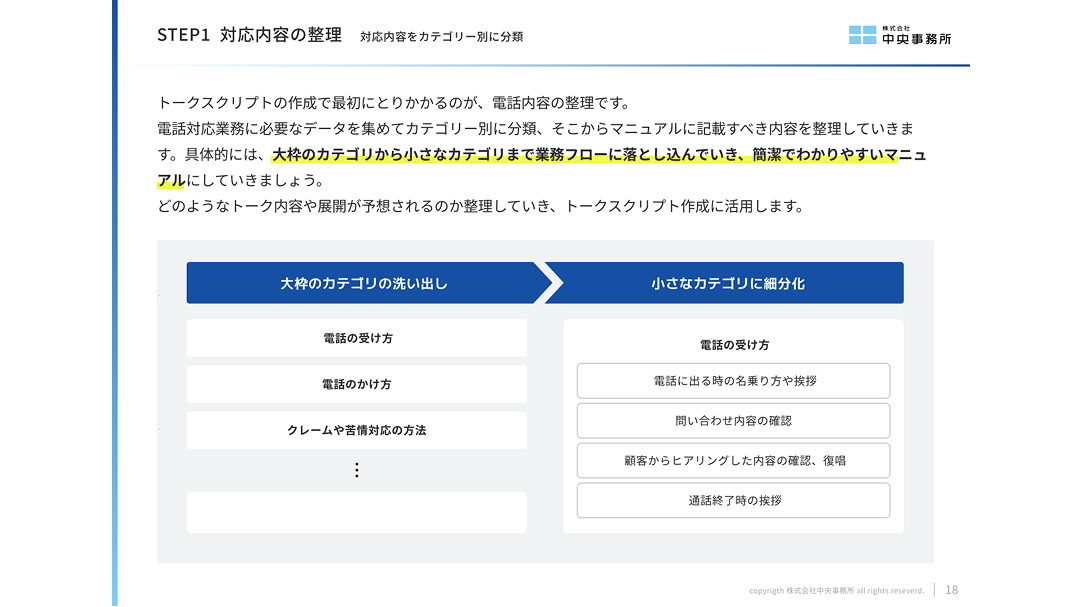Click the chevron arrow between the two blue headers
The image size is (1080, 607).
click(549, 282)
